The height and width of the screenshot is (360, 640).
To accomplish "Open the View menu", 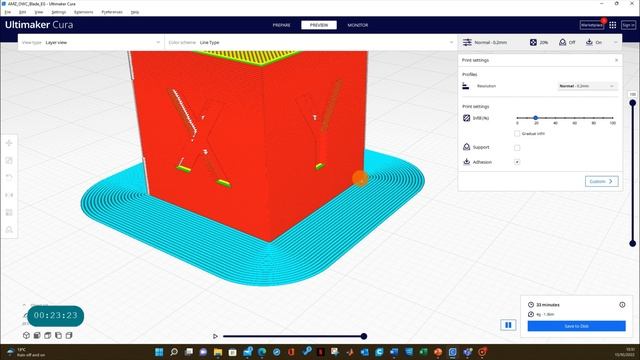I will (39, 12).
